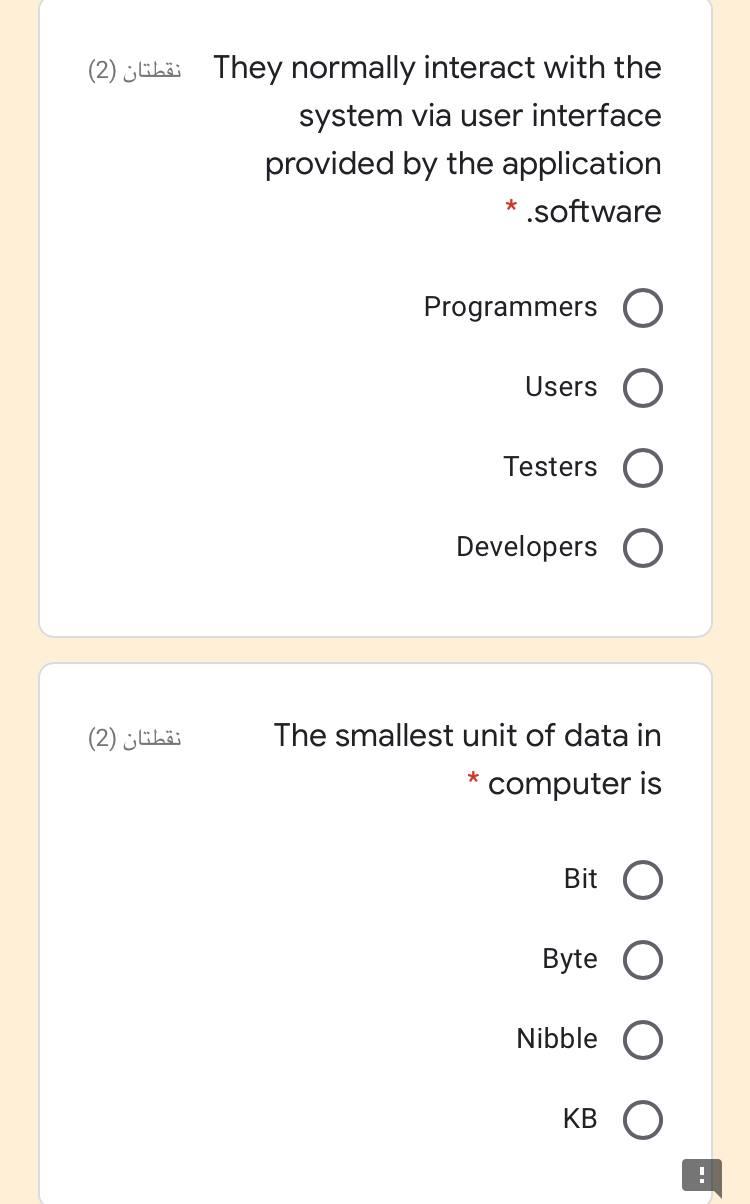Click the "Users" answer label
The image size is (750, 1204).
[560, 387]
